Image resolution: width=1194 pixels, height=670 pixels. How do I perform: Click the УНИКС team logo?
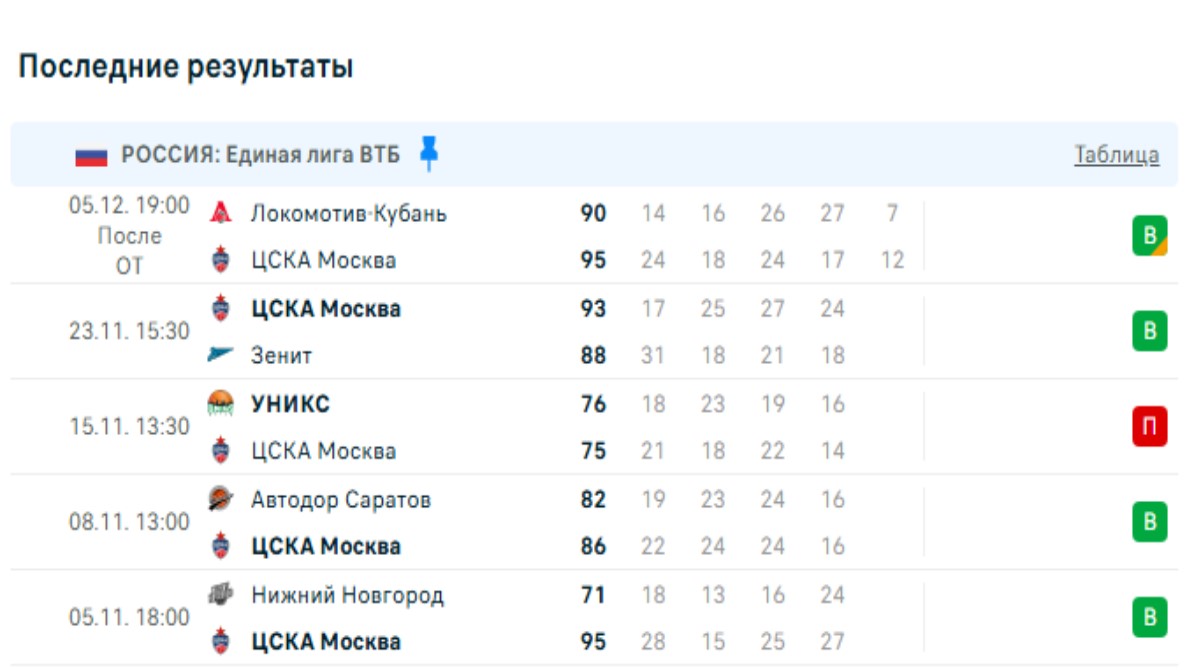[x=221, y=404]
